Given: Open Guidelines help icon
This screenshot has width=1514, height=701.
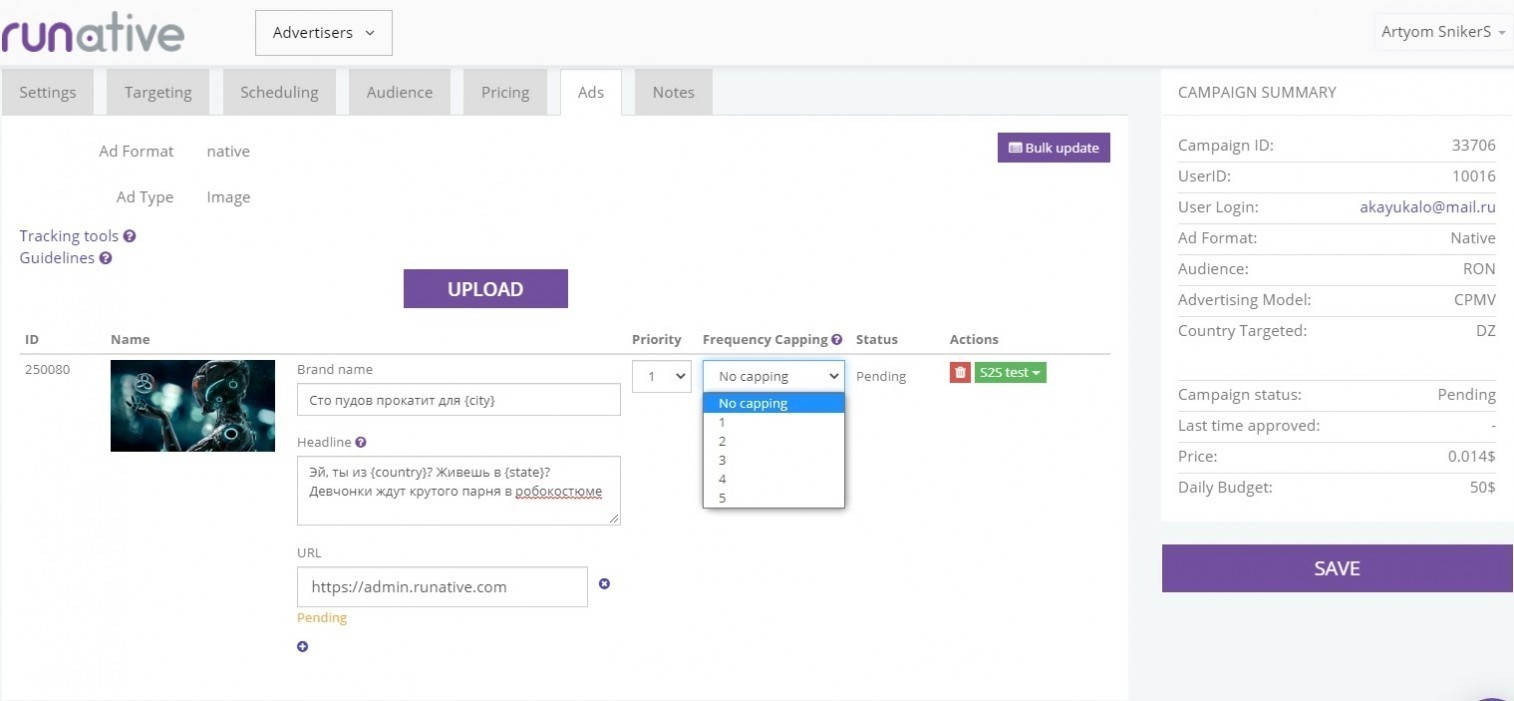Looking at the screenshot, I should [106, 258].
